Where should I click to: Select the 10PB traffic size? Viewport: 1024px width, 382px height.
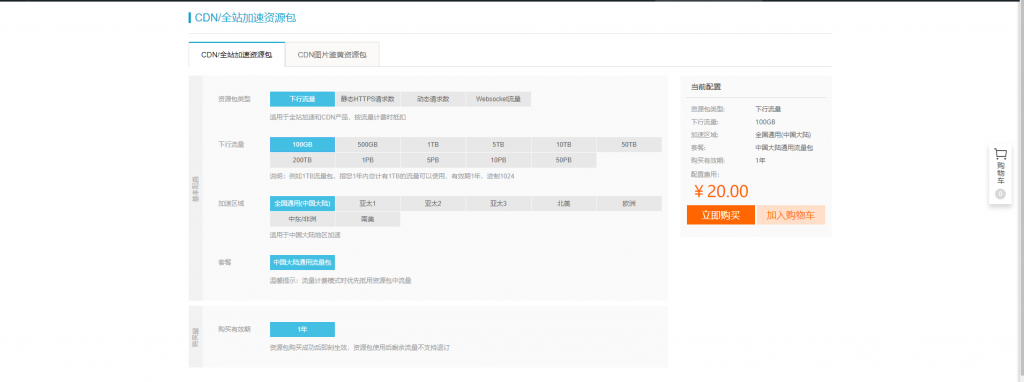click(x=498, y=160)
